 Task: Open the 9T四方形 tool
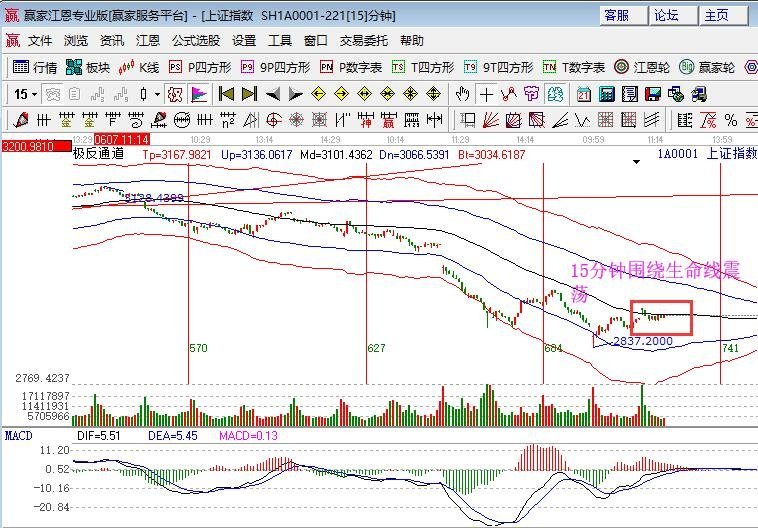pyautogui.click(x=498, y=67)
